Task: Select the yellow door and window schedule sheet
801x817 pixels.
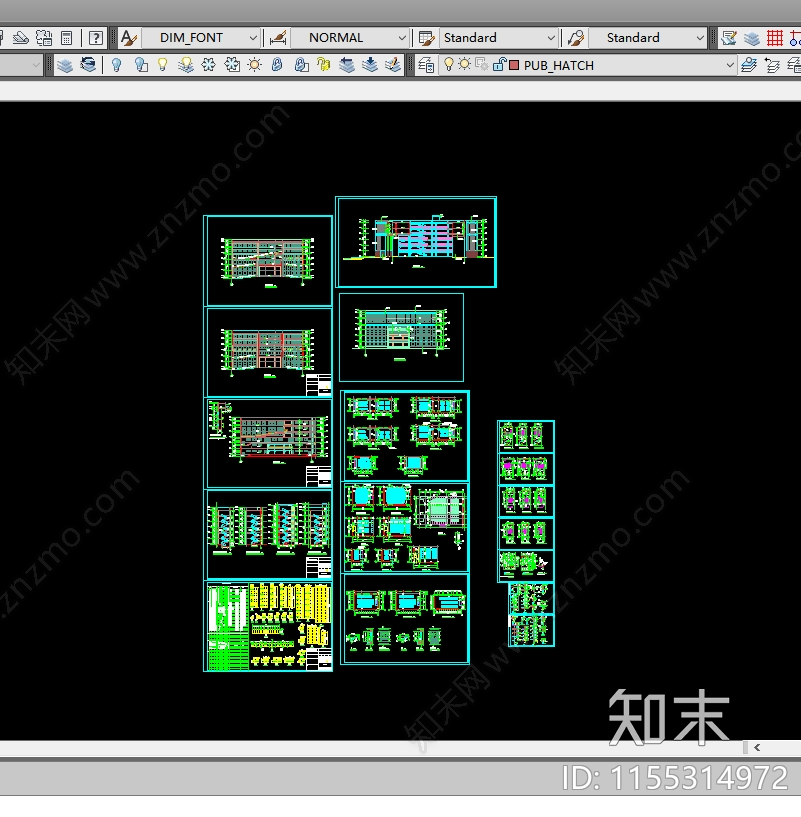Action: click(268, 626)
